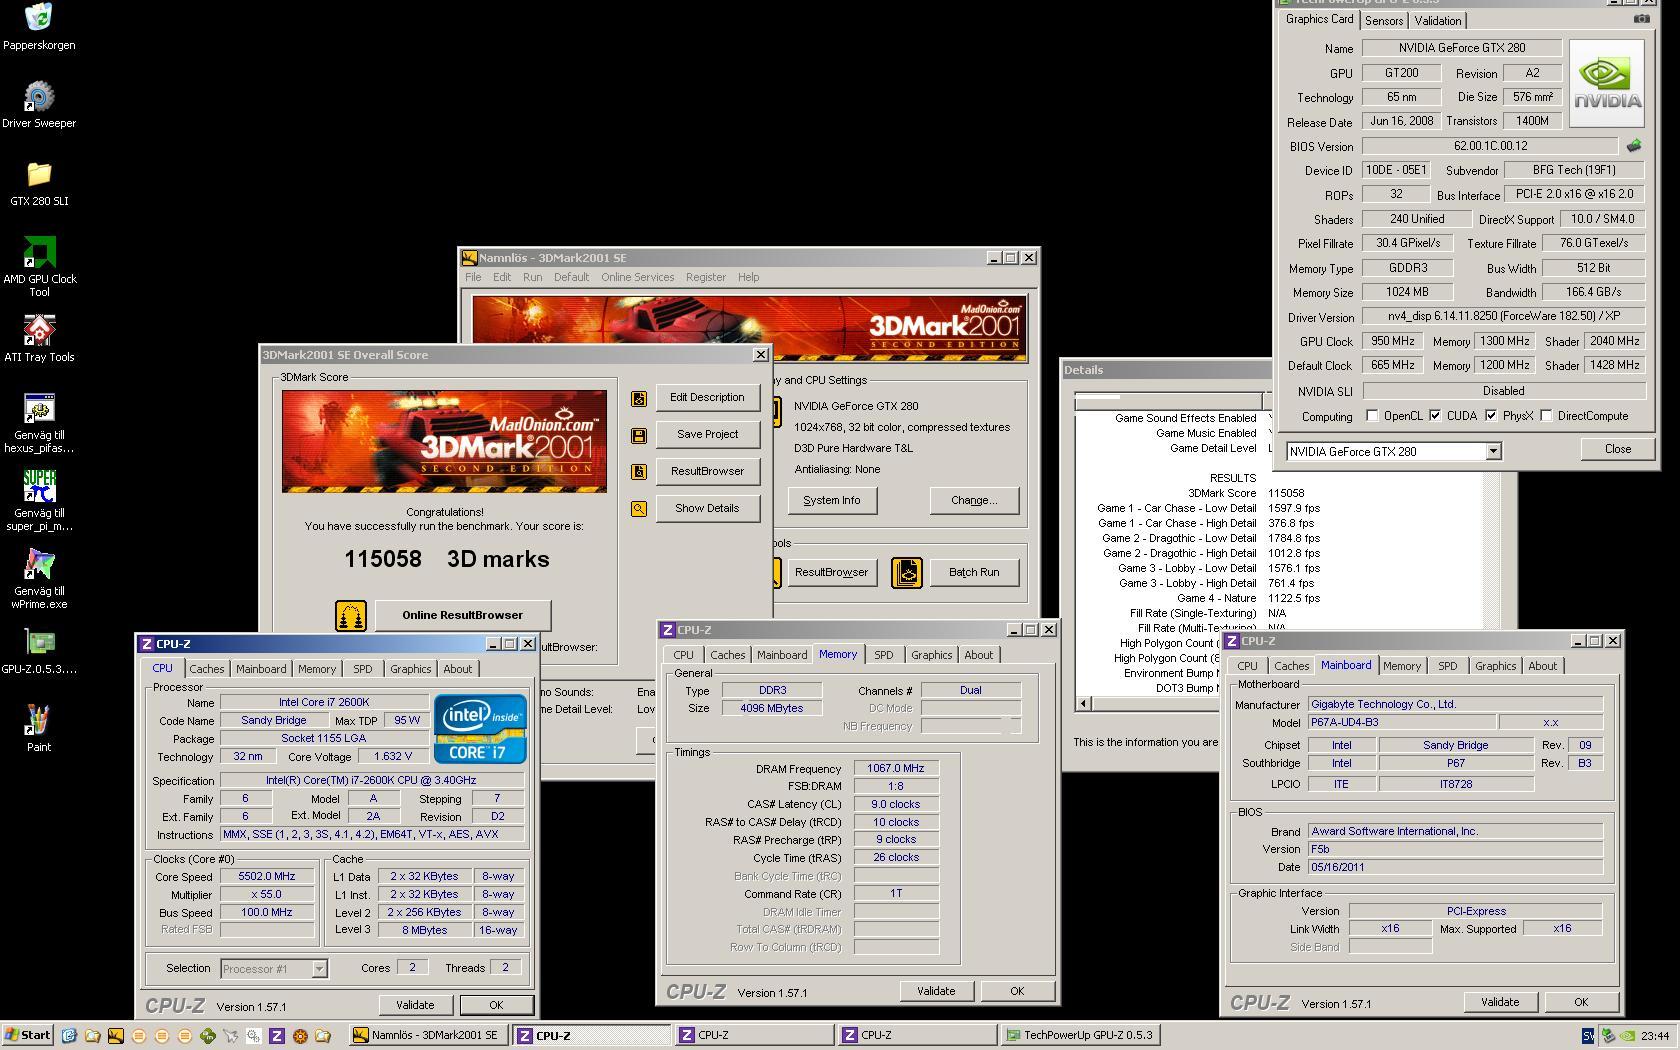Open the Online Services menu in 3DMark
Screen dimensions: 1680x1050
(637, 277)
